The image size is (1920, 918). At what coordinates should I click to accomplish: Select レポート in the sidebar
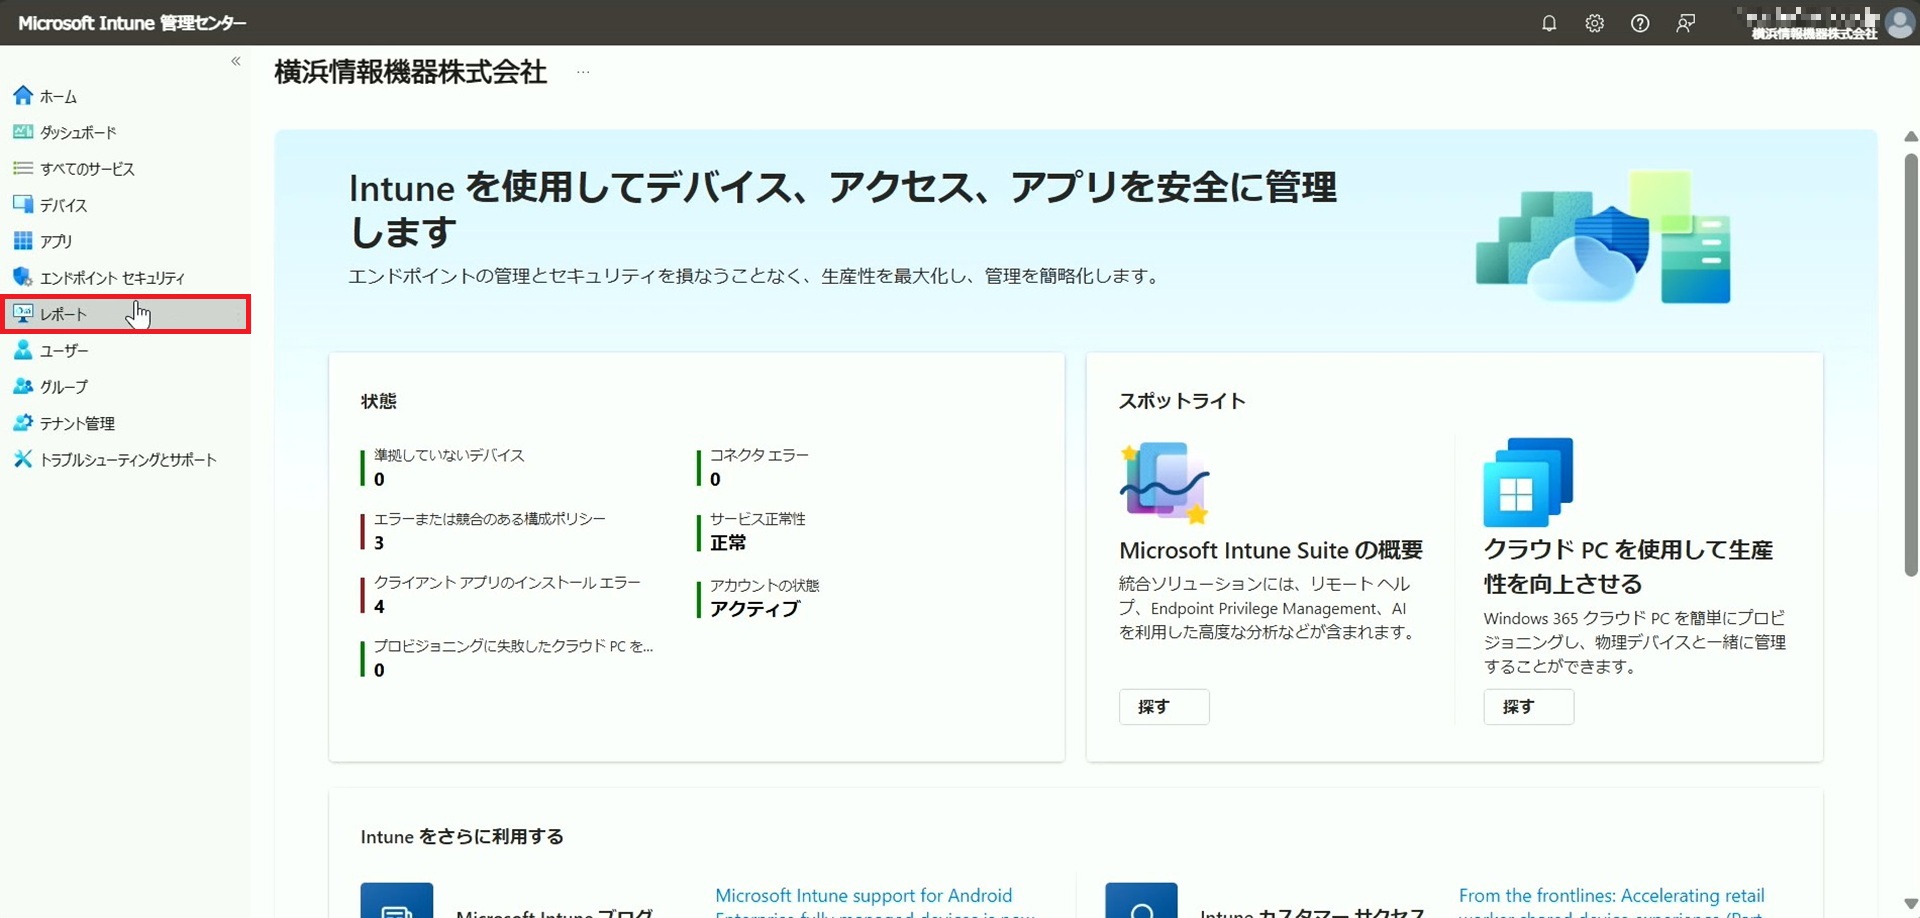click(125, 314)
